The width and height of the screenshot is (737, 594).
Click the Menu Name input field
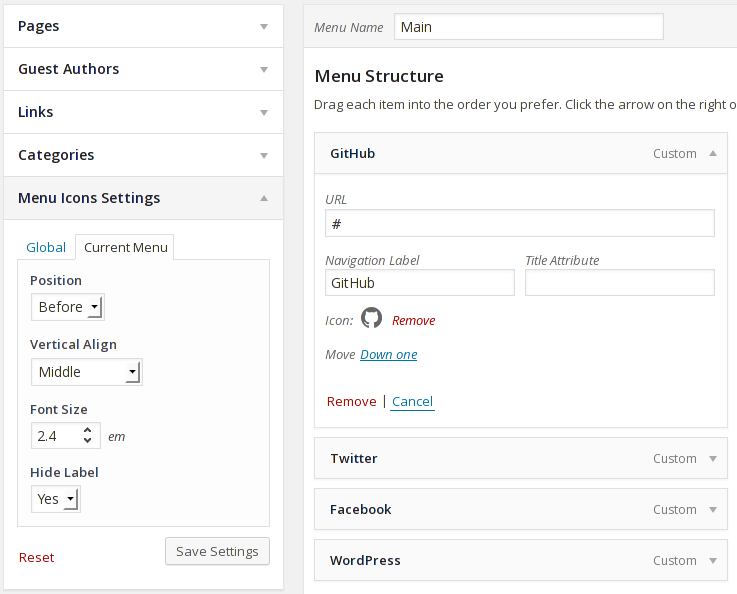point(528,27)
